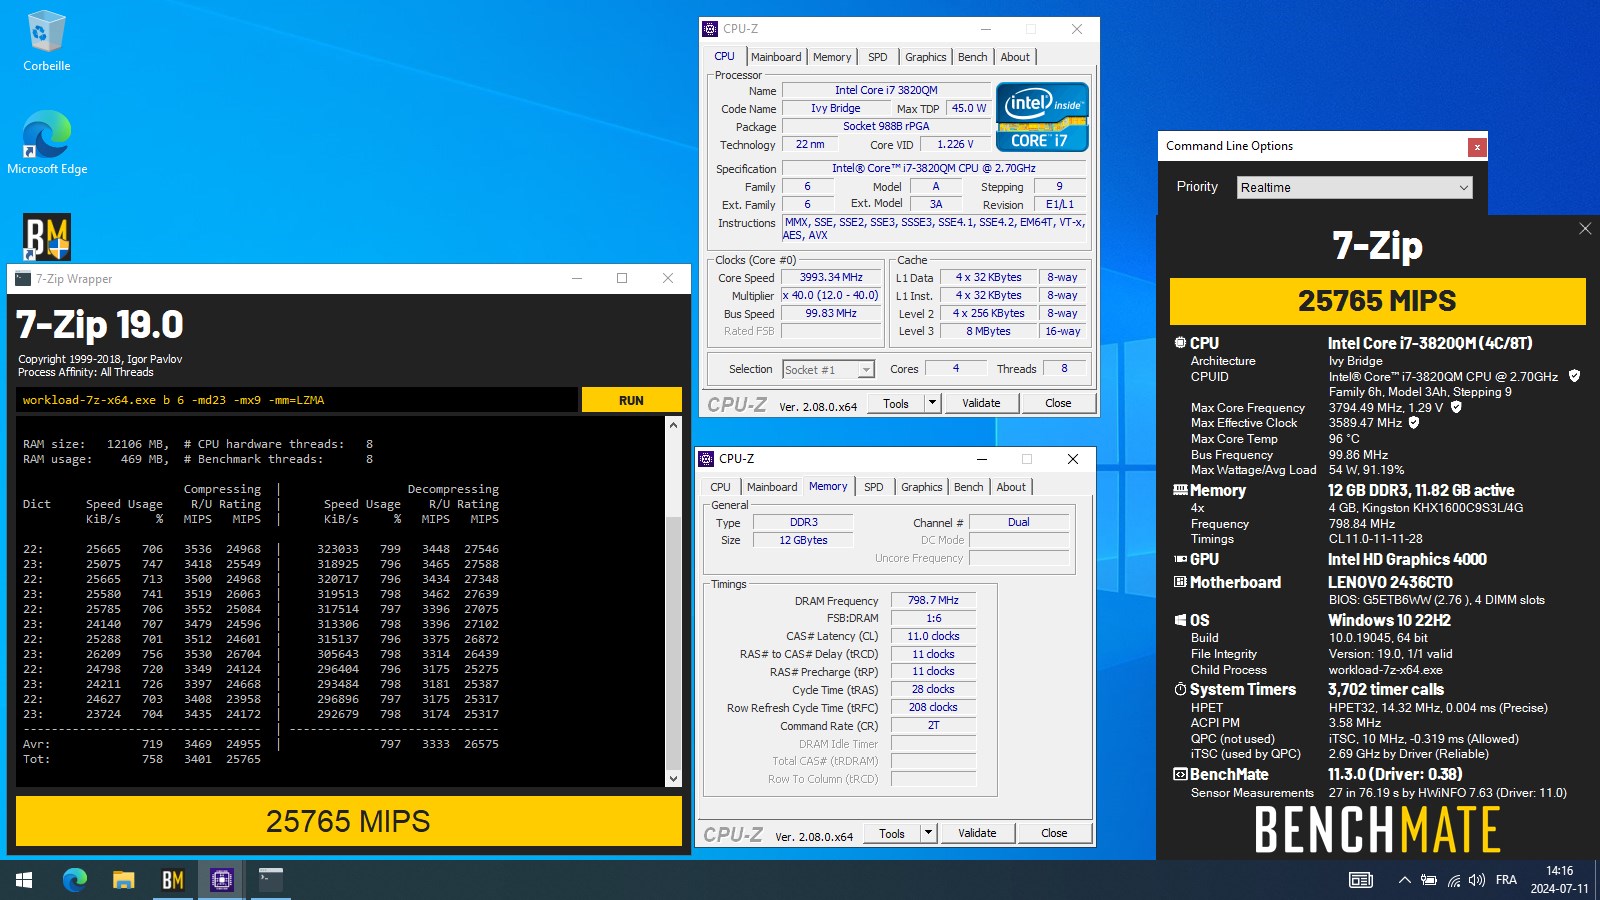Click Validate in the top CPU-Z window

click(x=981, y=403)
